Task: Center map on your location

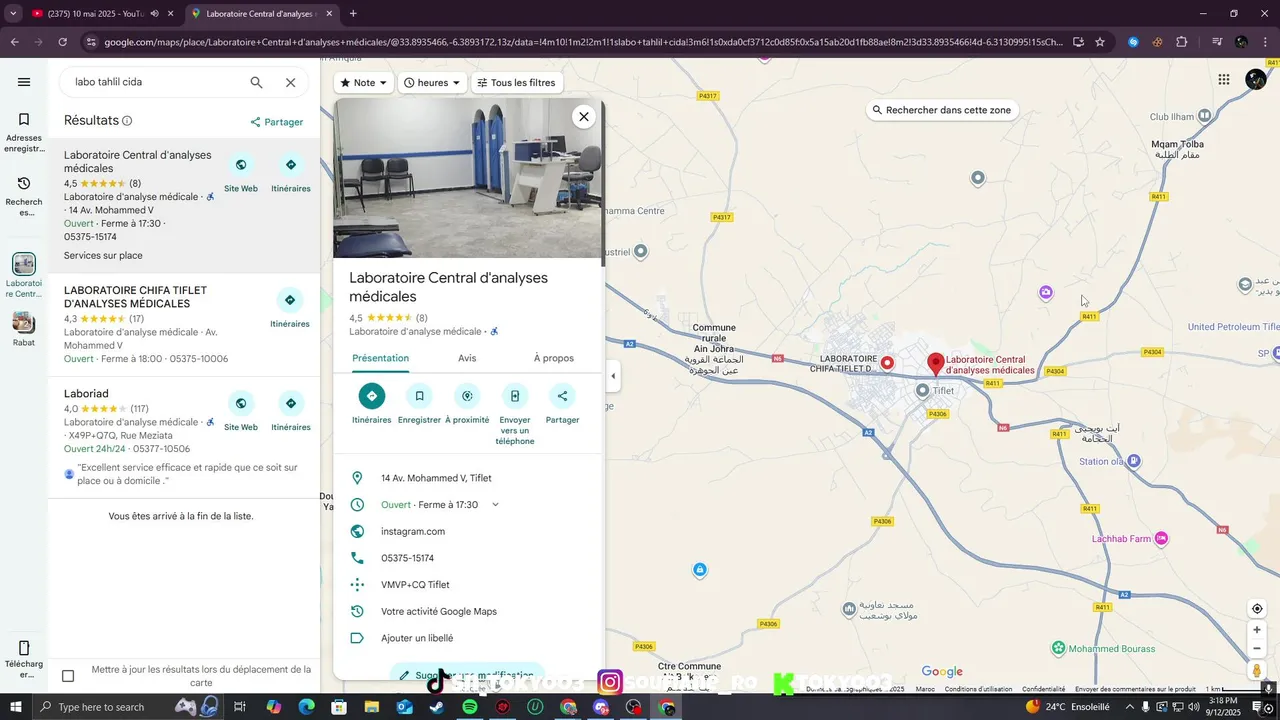Action: (1257, 609)
